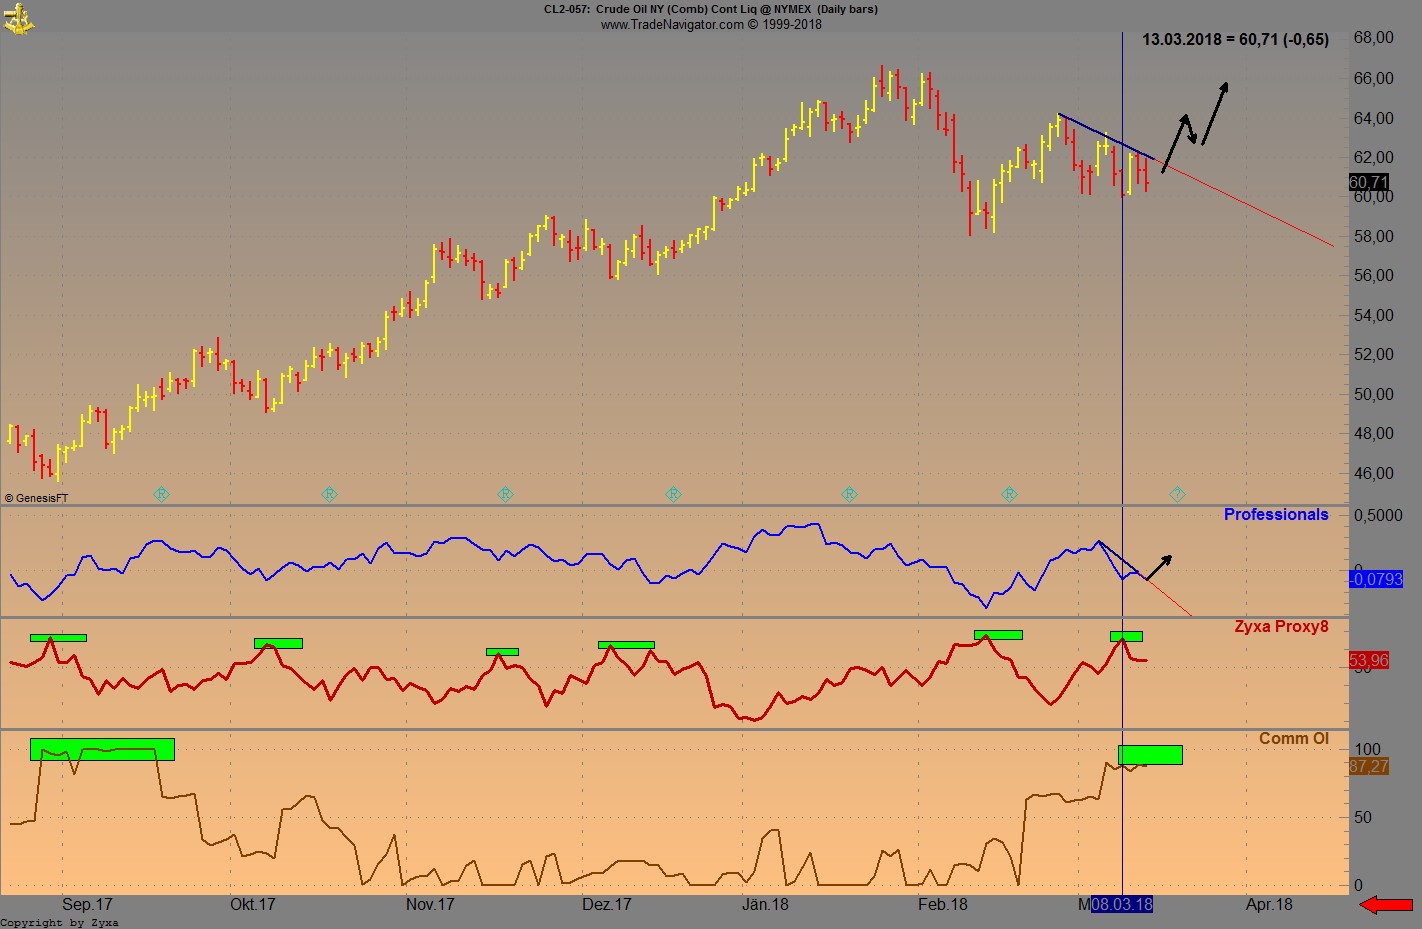Select the rollover diamond marker below Sep.17
This screenshot has height=929, width=1422.
coord(161,494)
